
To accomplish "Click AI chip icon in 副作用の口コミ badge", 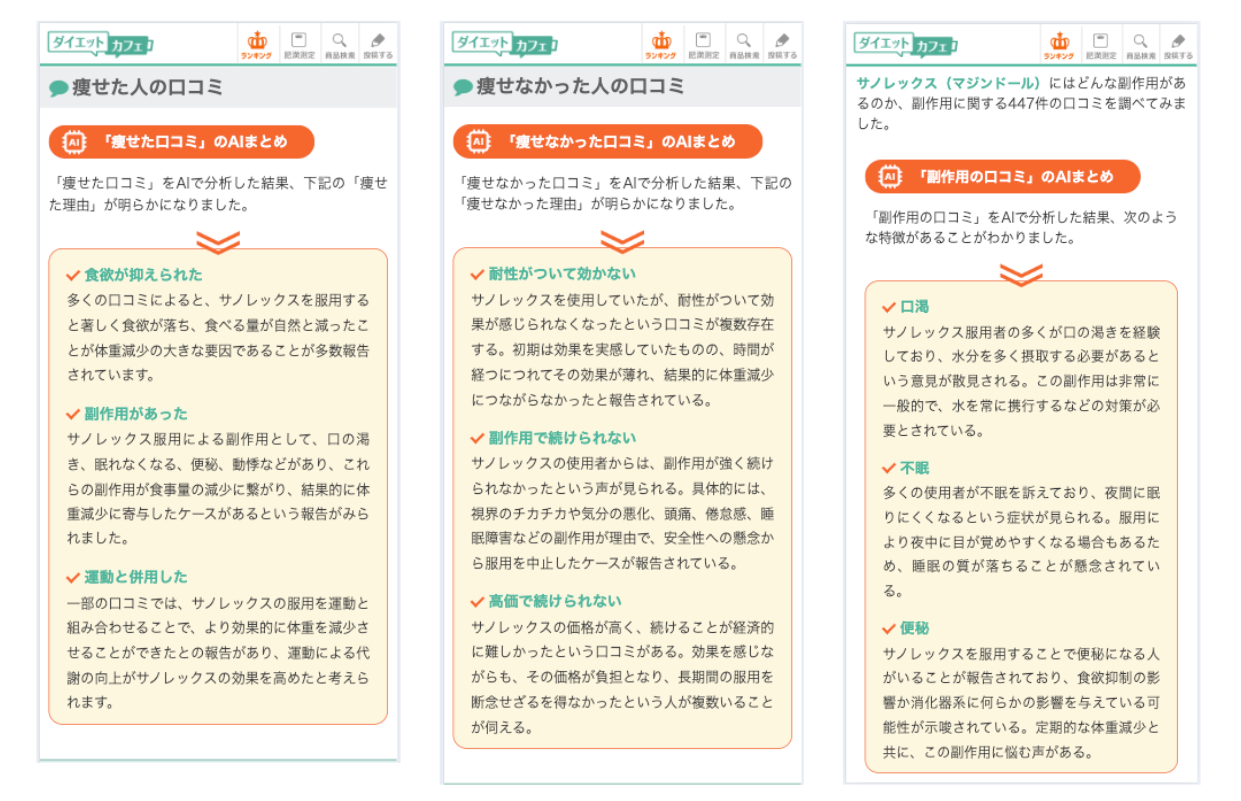I will tap(889, 177).
